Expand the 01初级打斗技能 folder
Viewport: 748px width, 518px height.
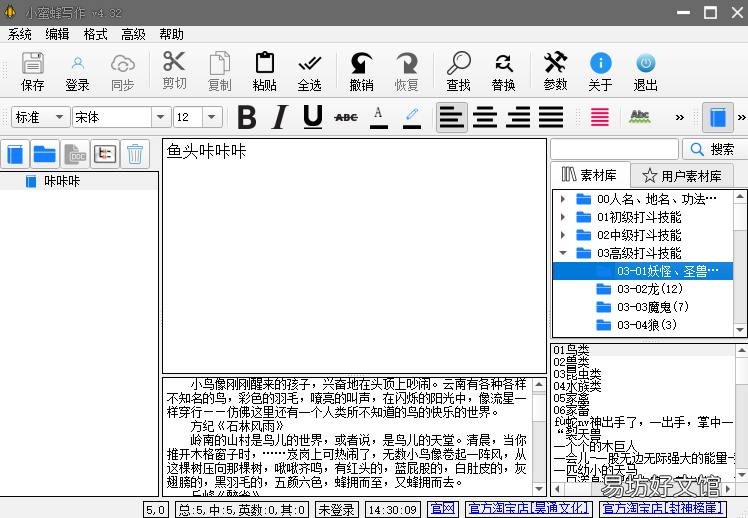pos(563,217)
